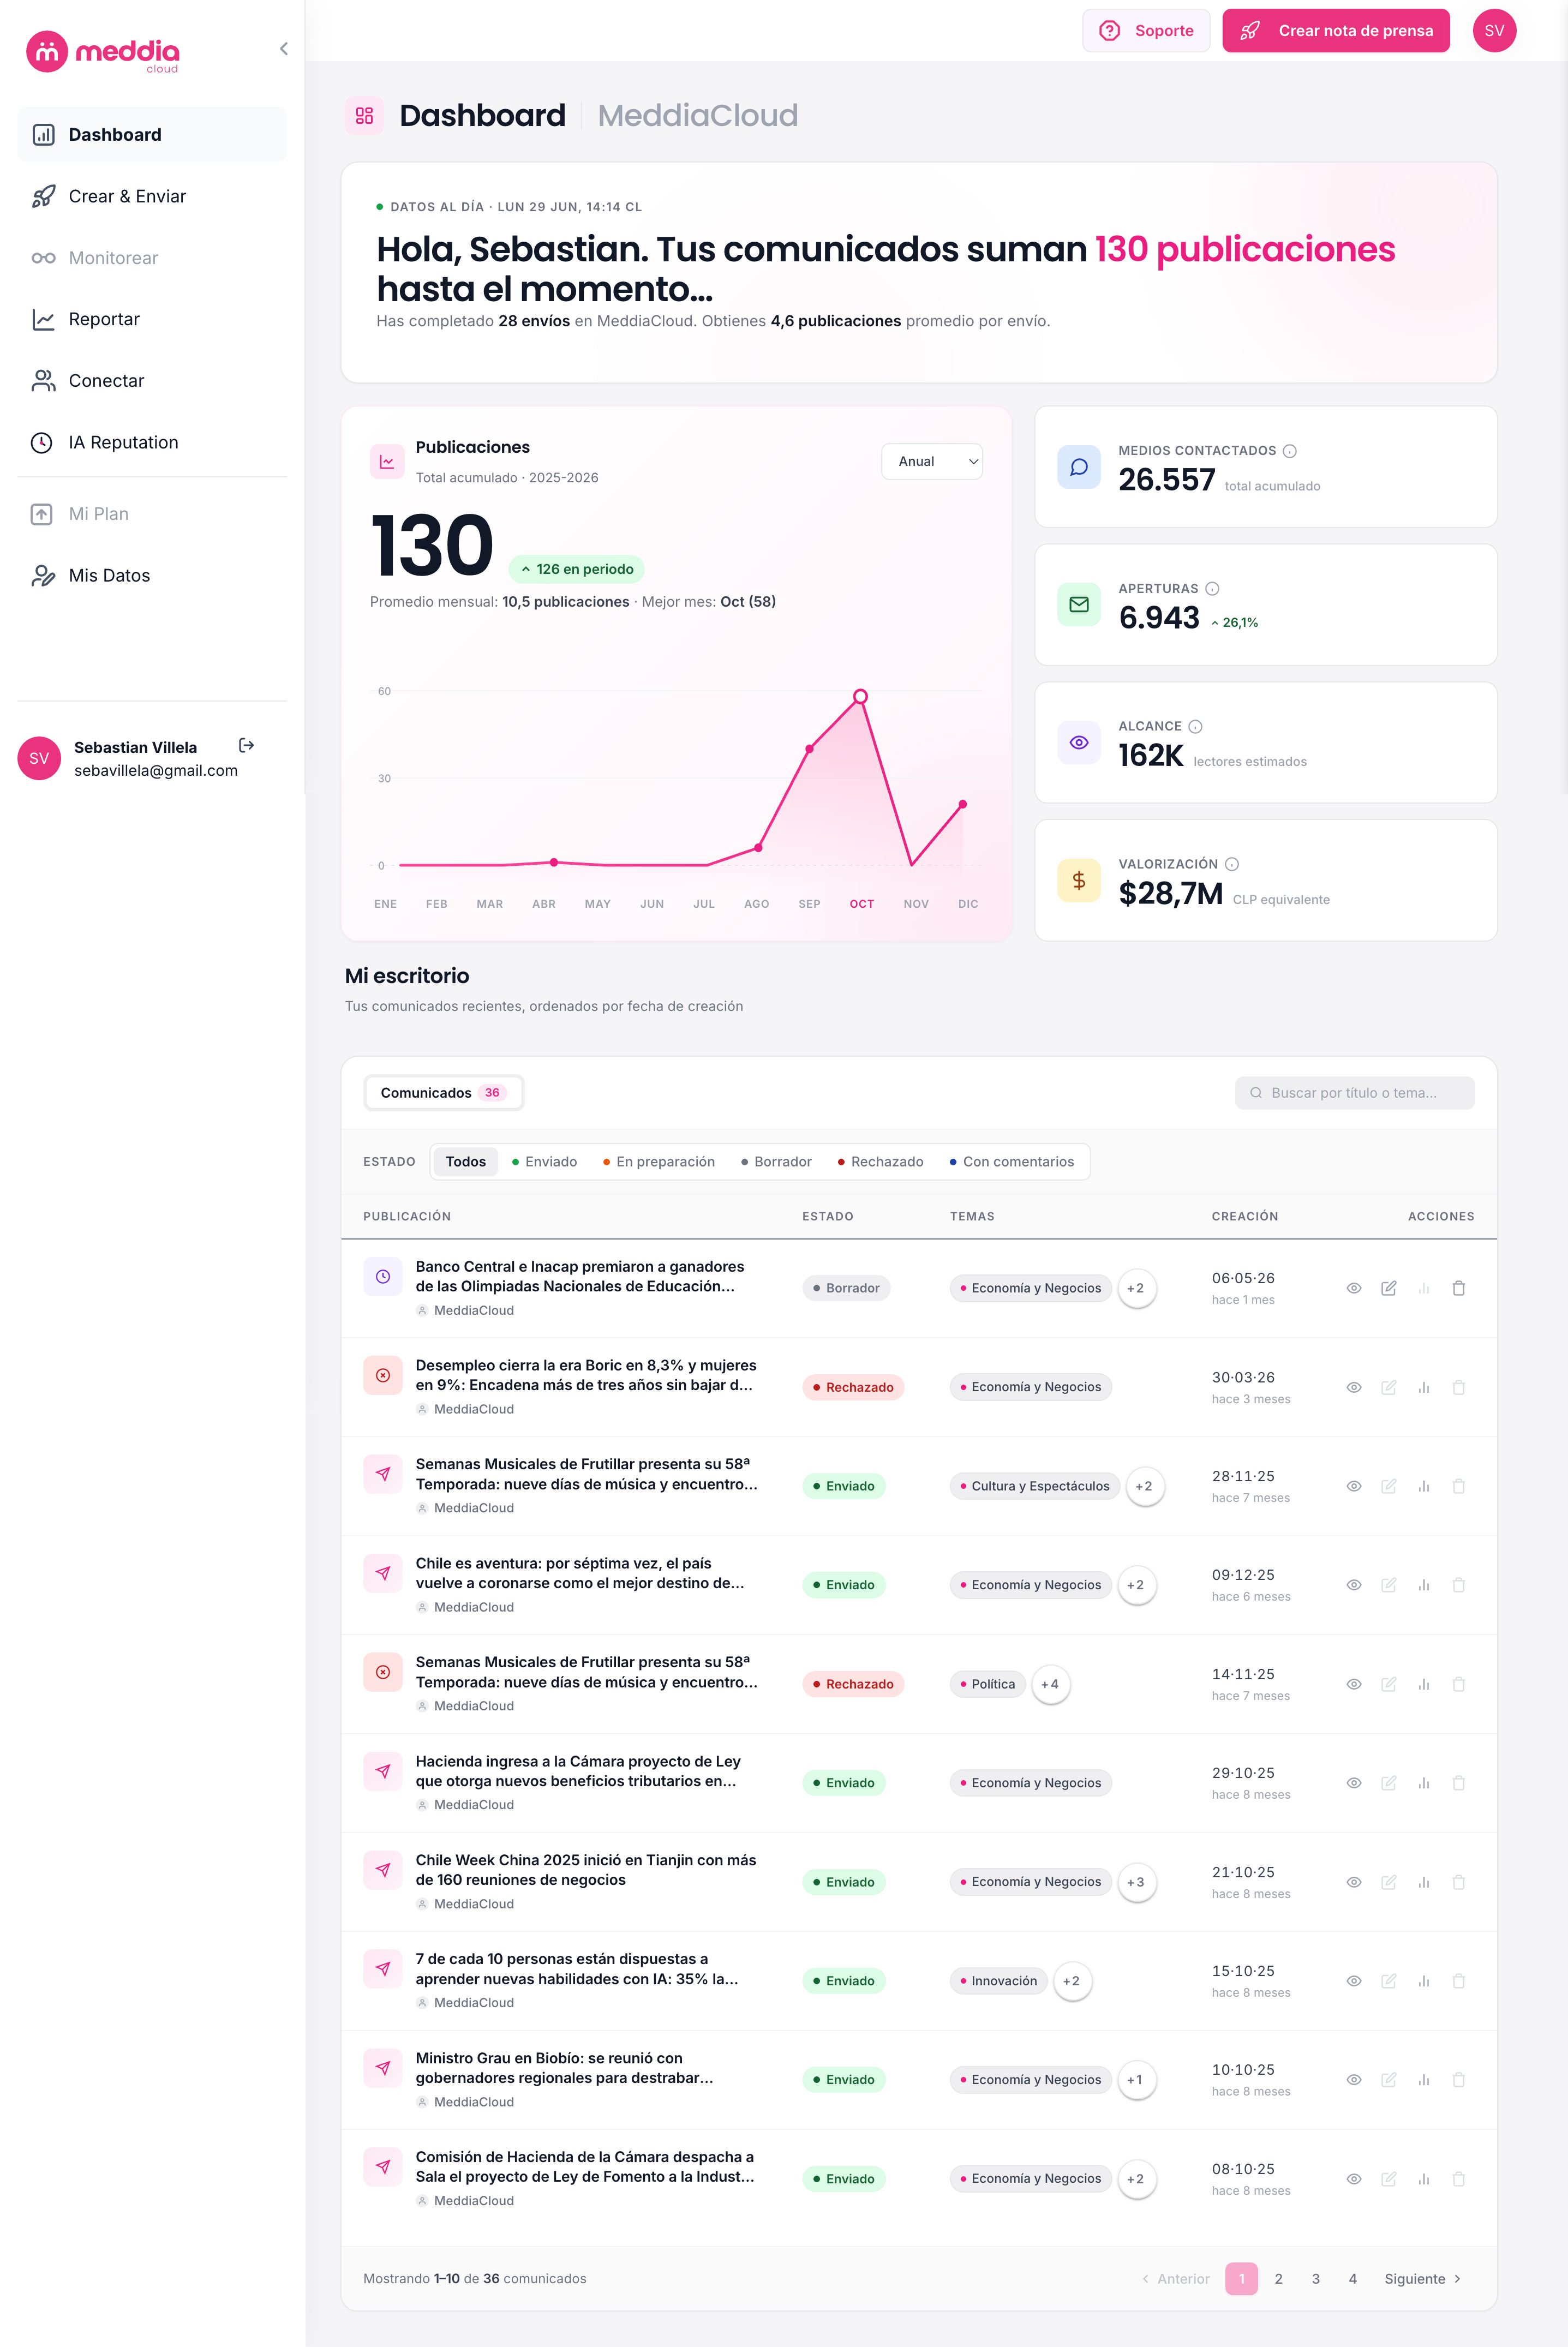Open stats for Hacienda ingresa a la Cámara row

1423,1783
